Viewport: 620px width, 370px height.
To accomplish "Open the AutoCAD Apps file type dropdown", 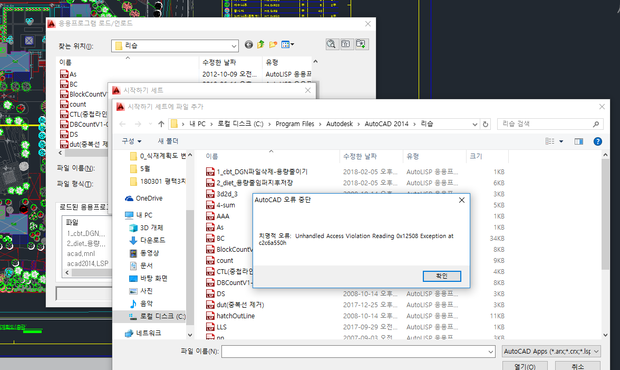I will pyautogui.click(x=552, y=351).
